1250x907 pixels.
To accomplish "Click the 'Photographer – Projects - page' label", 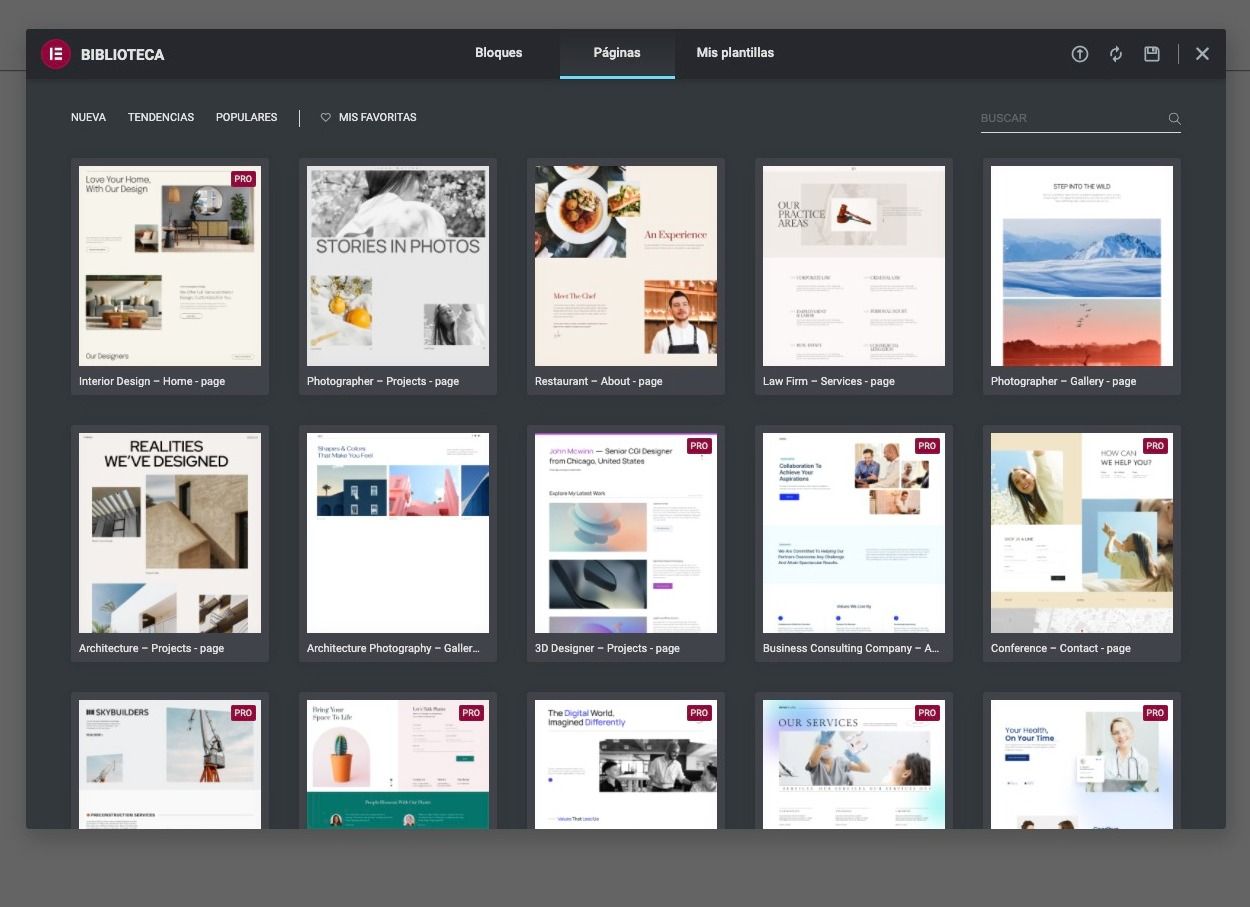I will 383,381.
